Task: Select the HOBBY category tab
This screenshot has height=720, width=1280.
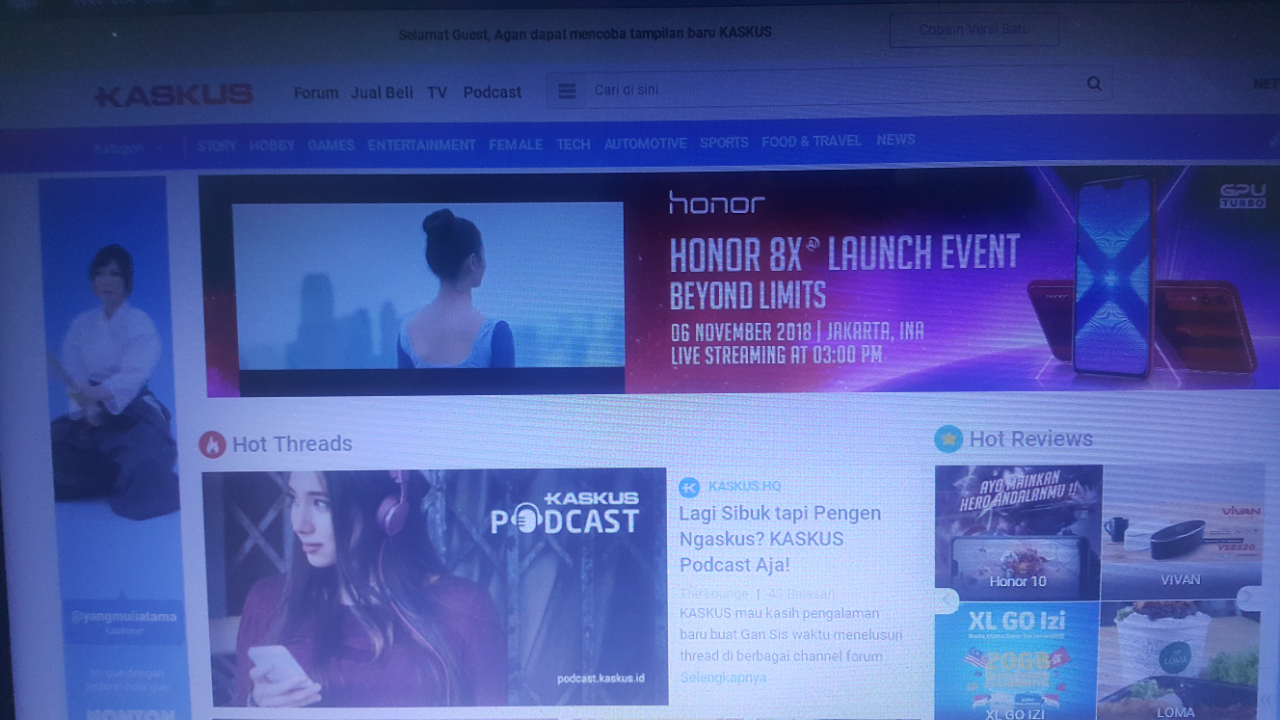Action: click(272, 146)
